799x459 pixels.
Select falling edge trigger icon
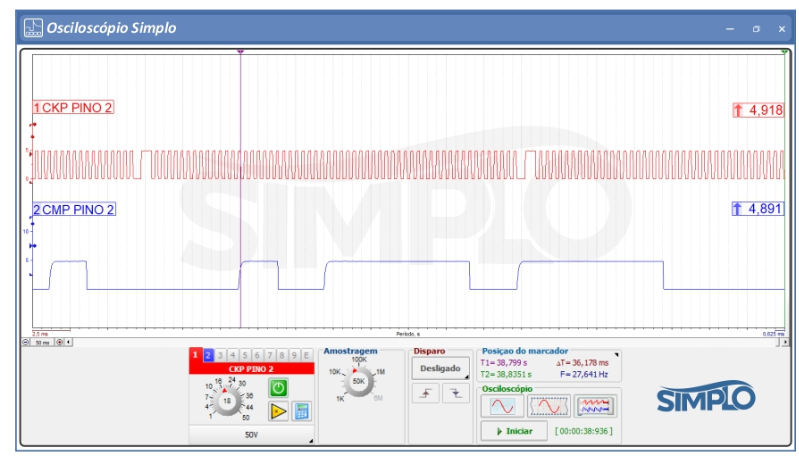point(456,393)
